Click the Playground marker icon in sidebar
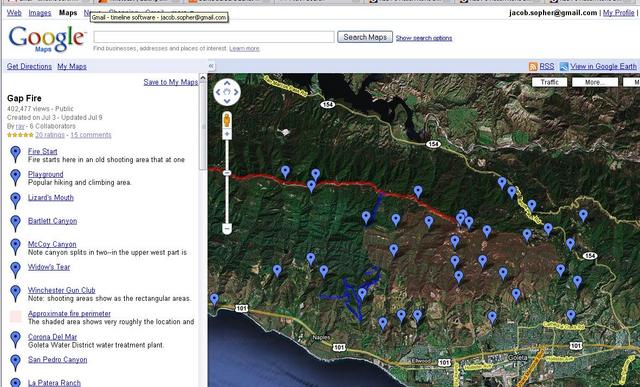 click(x=15, y=177)
